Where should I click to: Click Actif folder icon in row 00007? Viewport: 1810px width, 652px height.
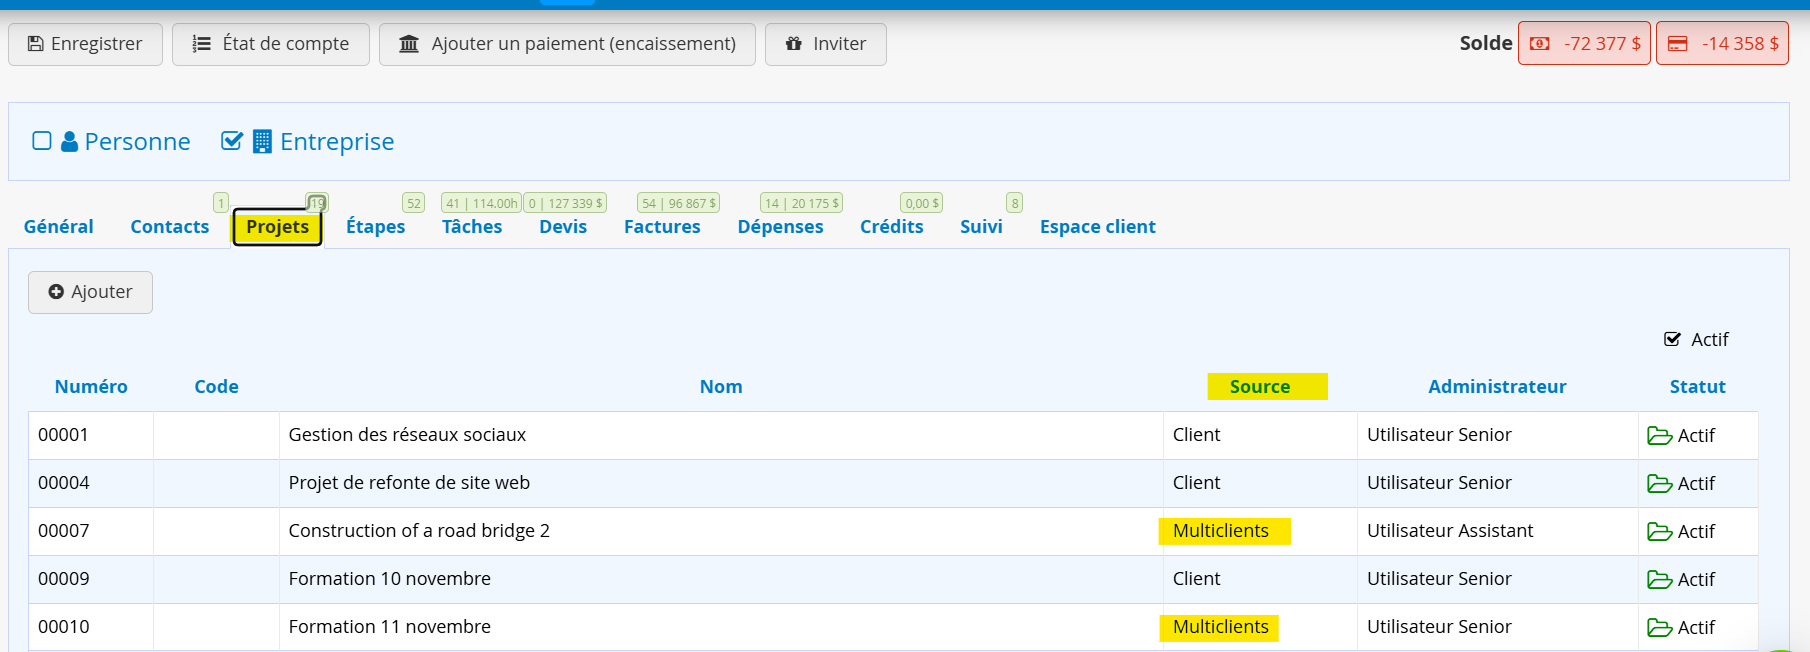coord(1660,532)
